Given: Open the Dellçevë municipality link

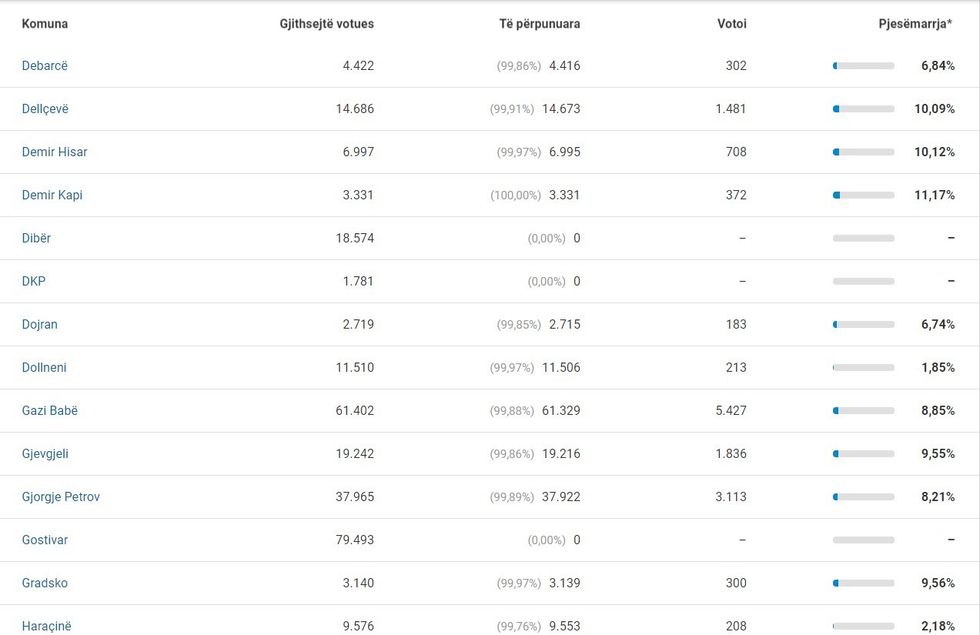Looking at the screenshot, I should [x=45, y=109].
